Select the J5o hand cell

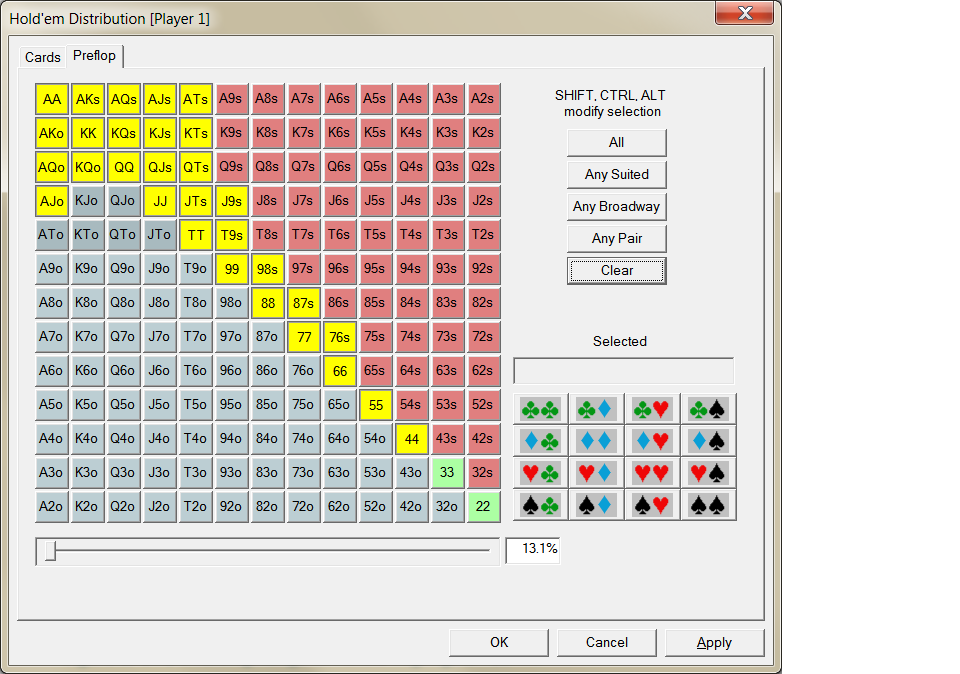159,405
